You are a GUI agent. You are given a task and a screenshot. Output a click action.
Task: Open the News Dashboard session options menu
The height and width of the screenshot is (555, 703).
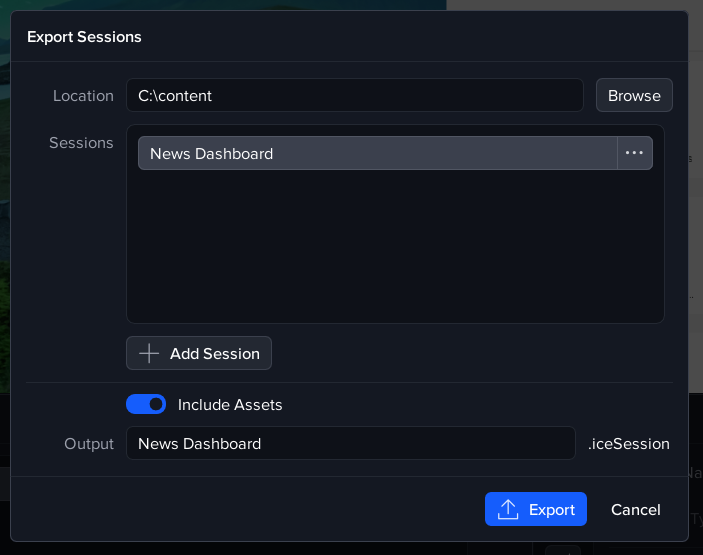634,153
